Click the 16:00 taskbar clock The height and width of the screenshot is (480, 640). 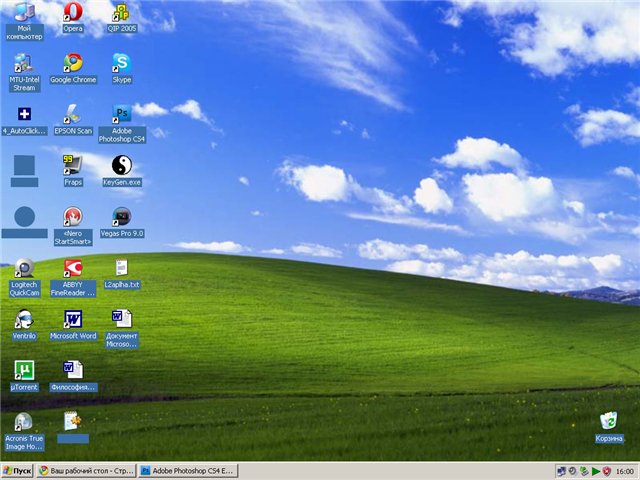click(x=624, y=471)
